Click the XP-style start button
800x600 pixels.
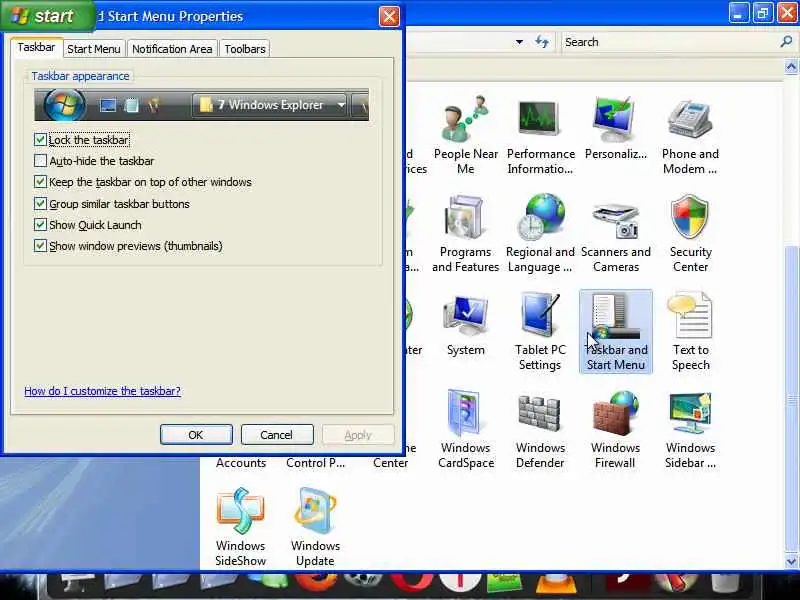coord(47,15)
